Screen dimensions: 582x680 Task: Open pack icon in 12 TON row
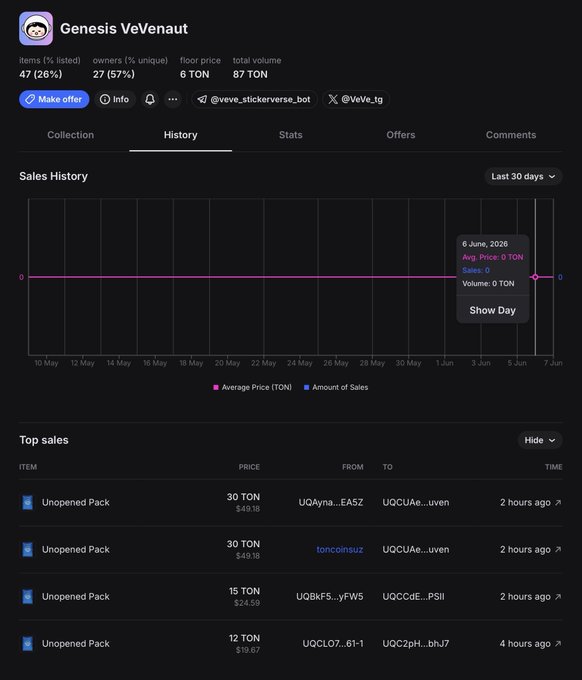(x=27, y=644)
